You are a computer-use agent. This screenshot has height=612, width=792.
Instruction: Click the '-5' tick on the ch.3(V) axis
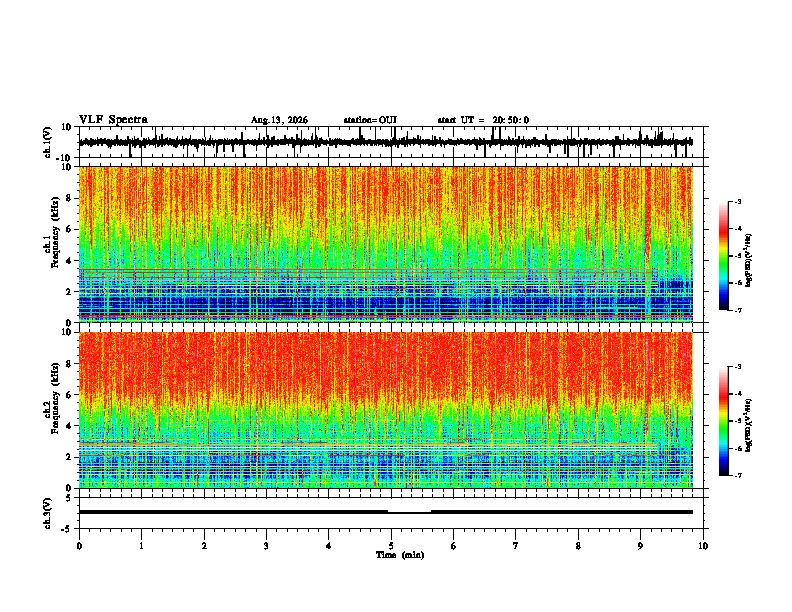pyautogui.click(x=68, y=529)
